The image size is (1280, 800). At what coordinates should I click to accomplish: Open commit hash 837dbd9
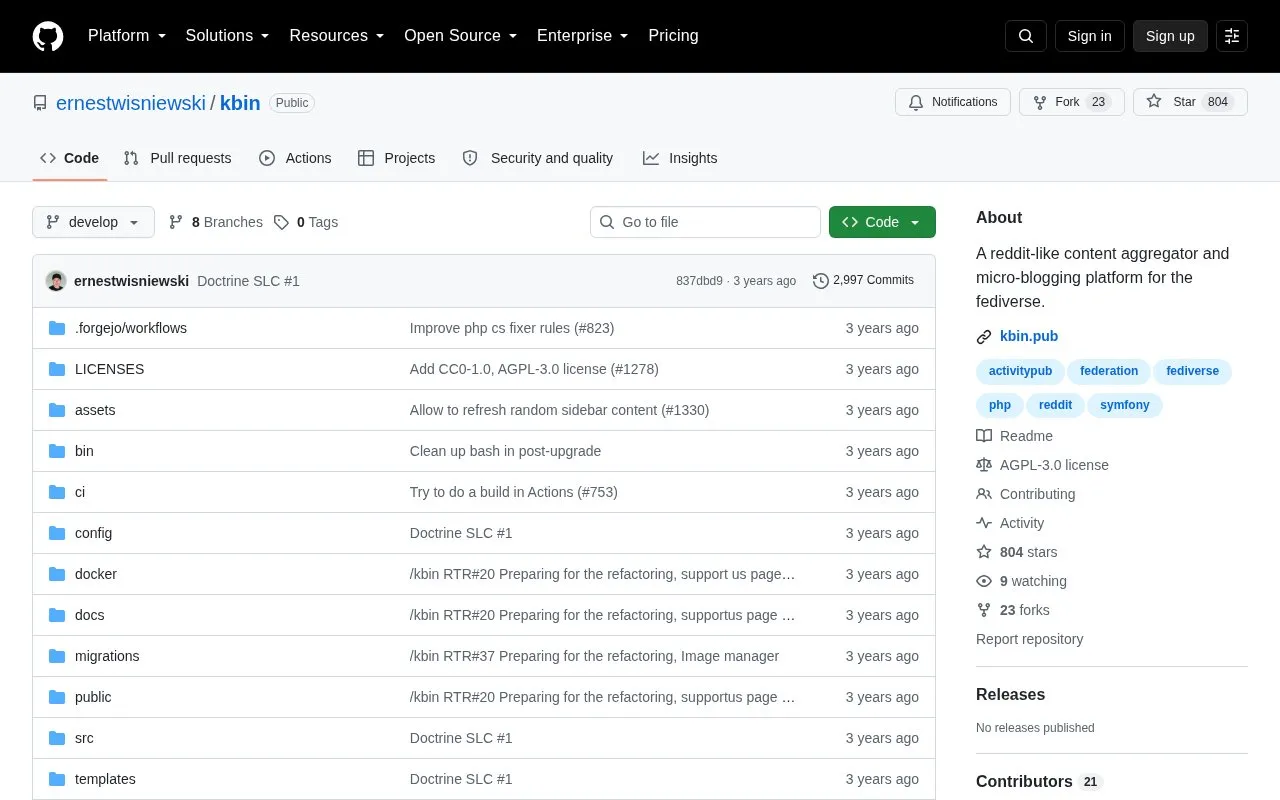(x=699, y=281)
